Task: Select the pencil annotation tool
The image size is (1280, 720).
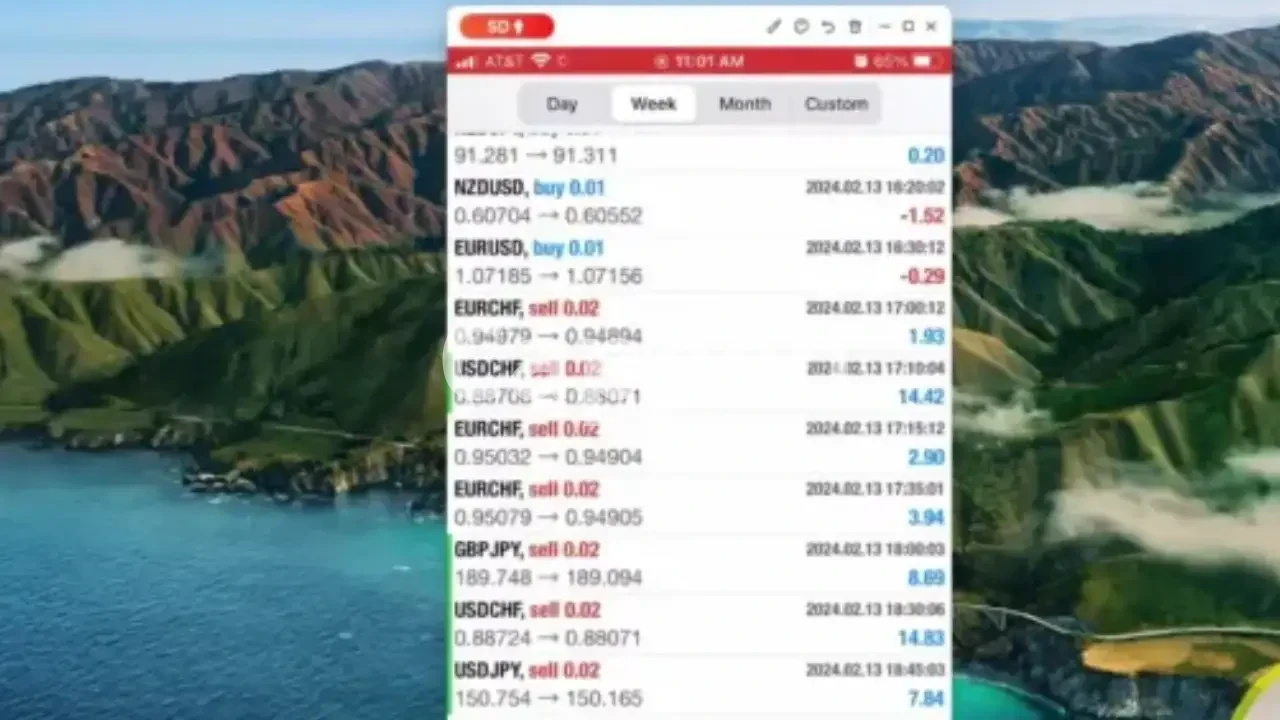Action: pos(774,27)
